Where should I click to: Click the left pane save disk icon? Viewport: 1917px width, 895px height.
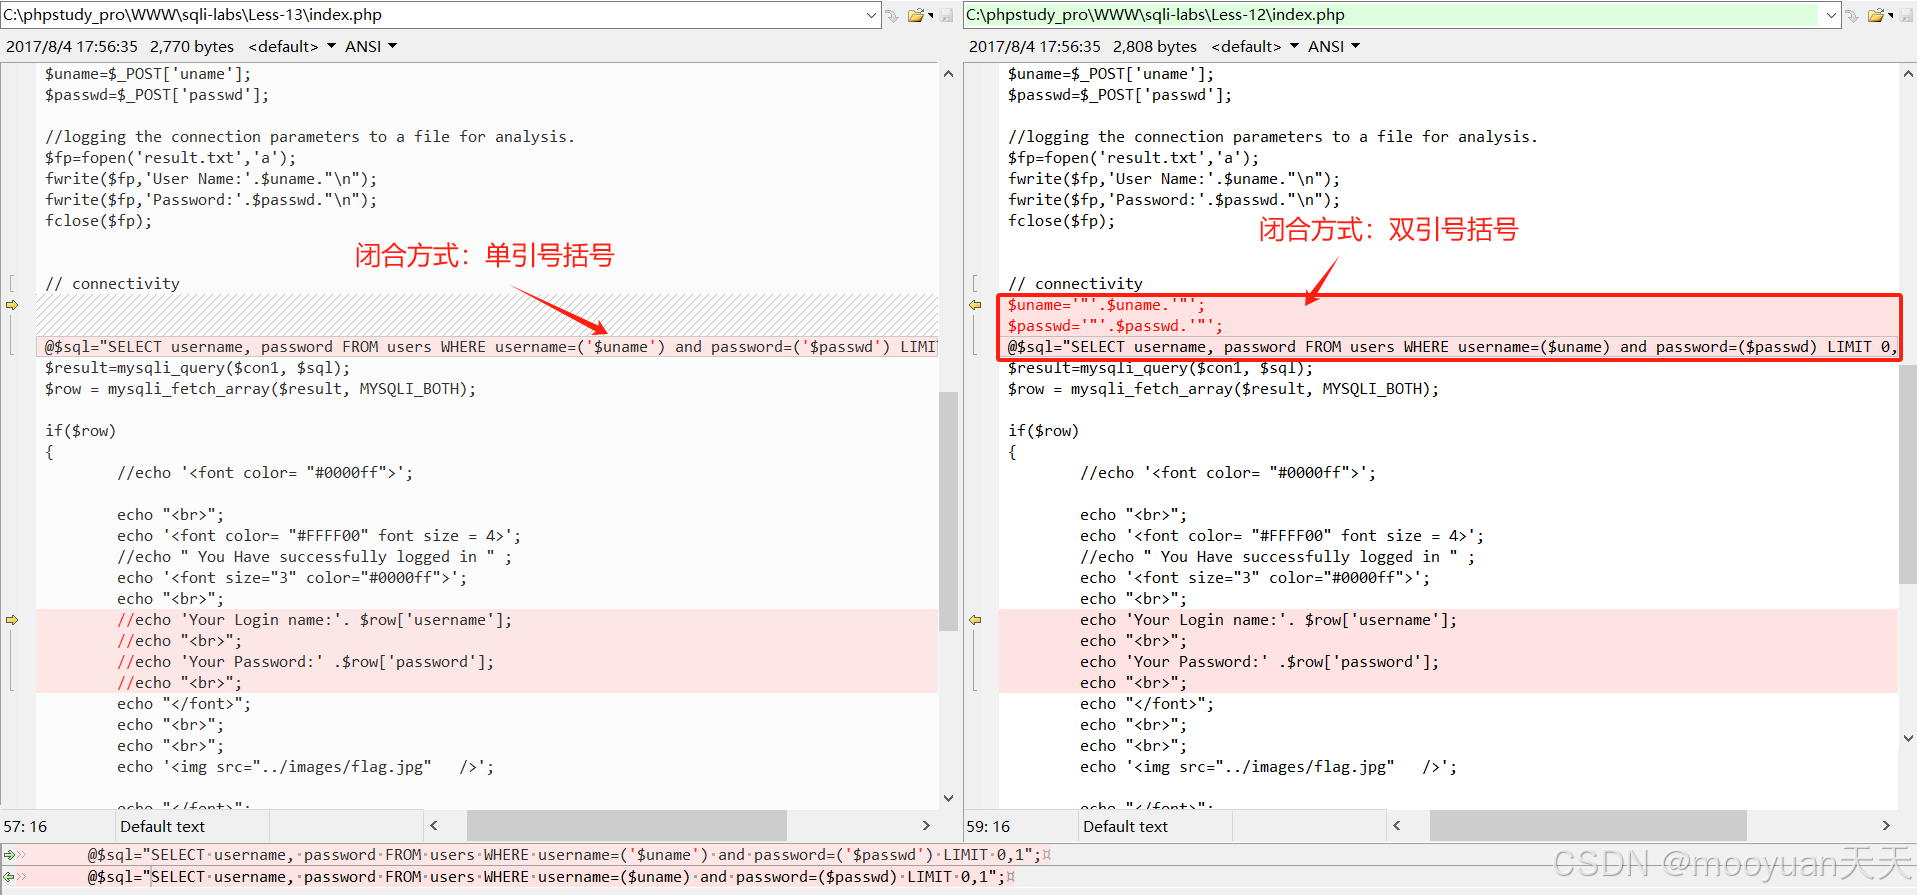[946, 15]
